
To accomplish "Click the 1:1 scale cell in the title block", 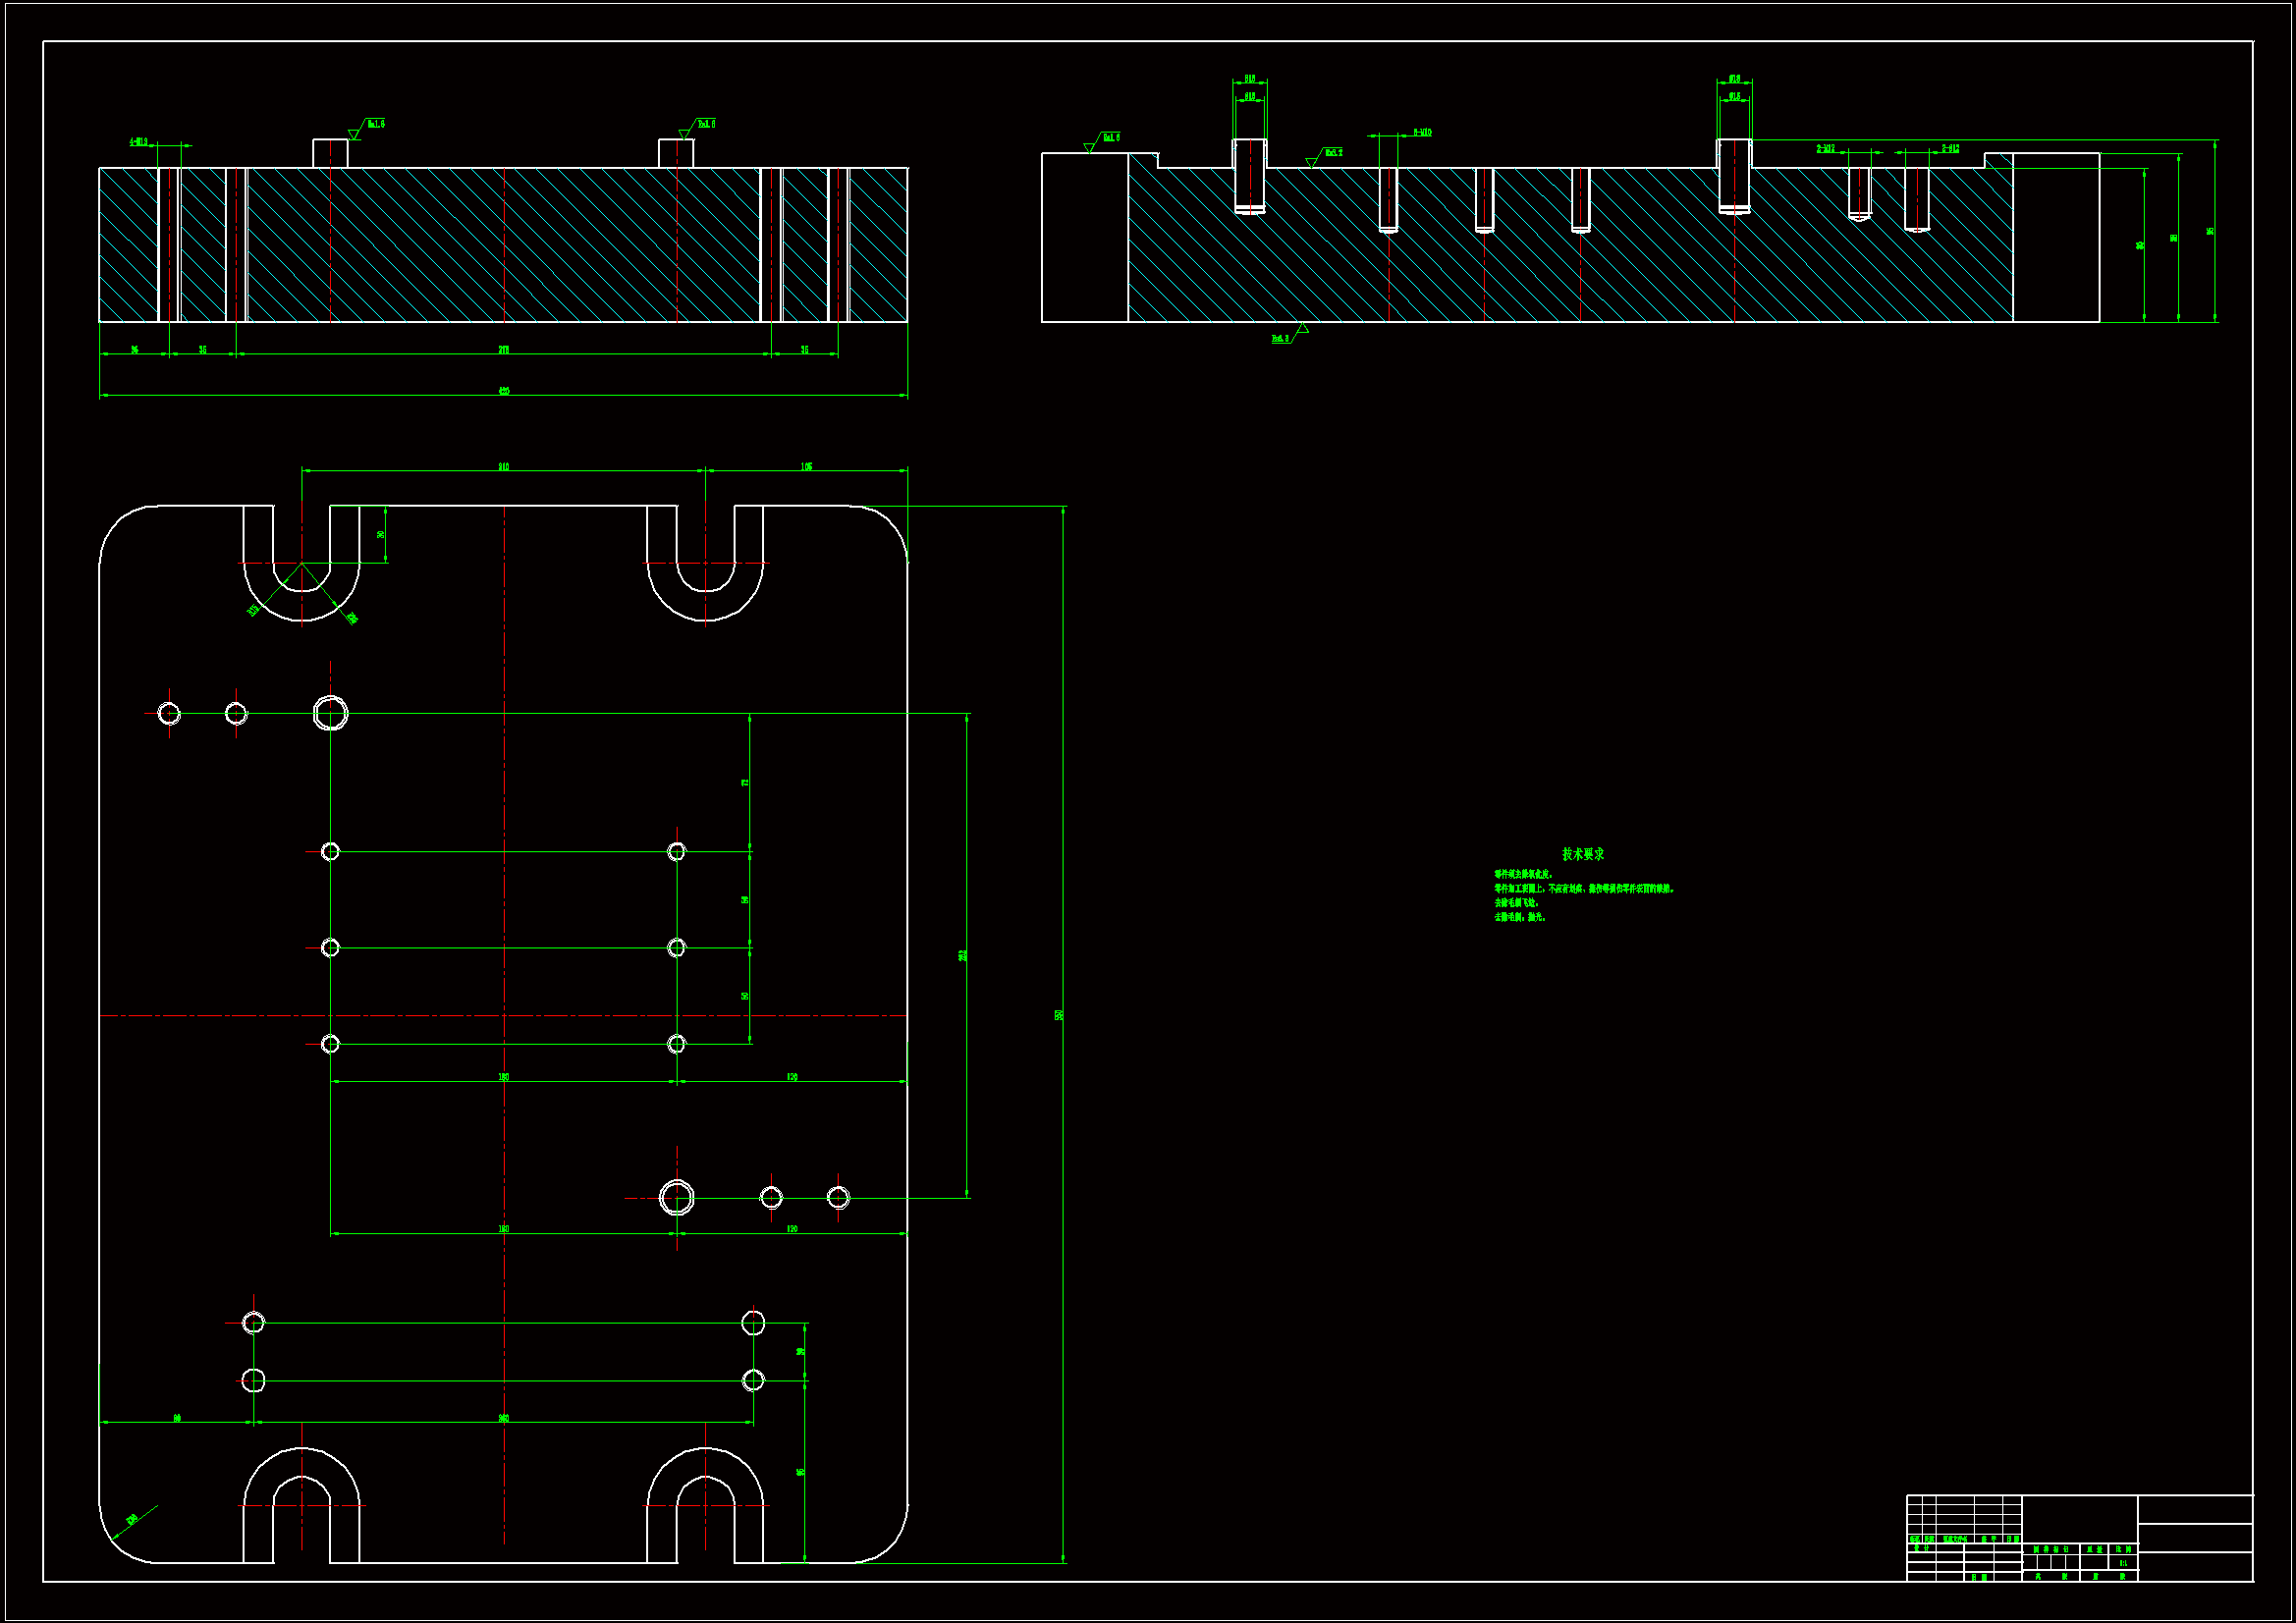I will pyautogui.click(x=2122, y=1563).
